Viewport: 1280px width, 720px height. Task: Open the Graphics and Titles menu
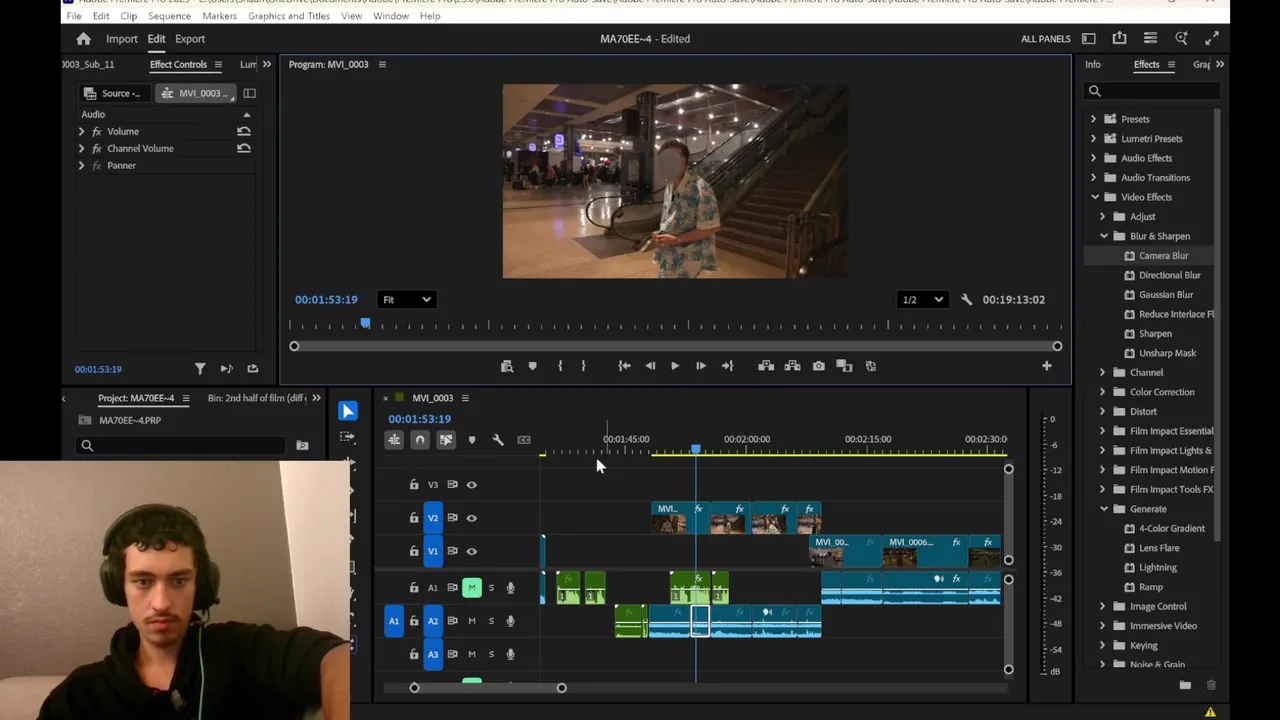pos(289,16)
